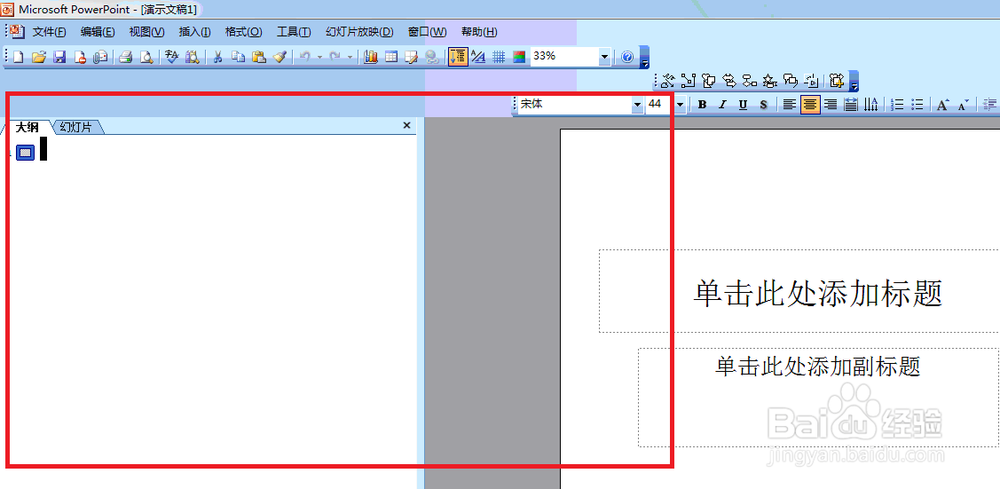Toggle Underline formatting
The height and width of the screenshot is (489, 1000).
click(743, 105)
